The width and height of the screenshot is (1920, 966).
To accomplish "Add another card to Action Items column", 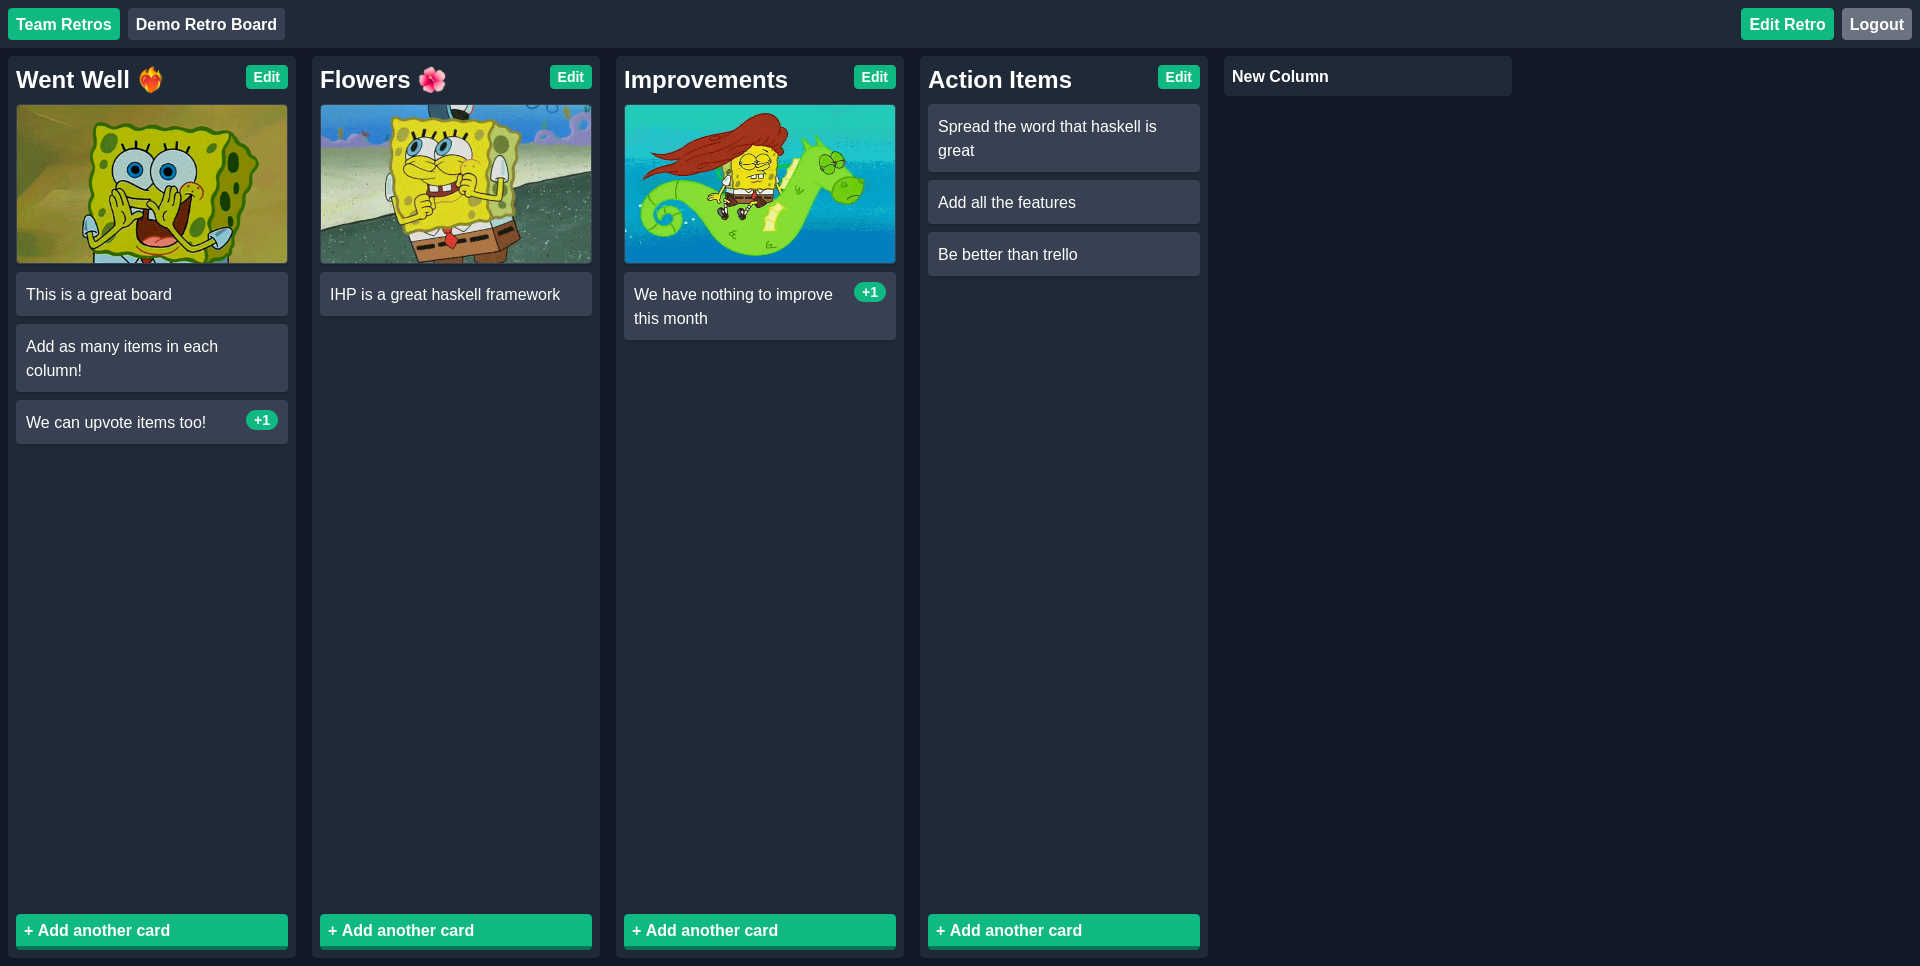I will (1064, 930).
